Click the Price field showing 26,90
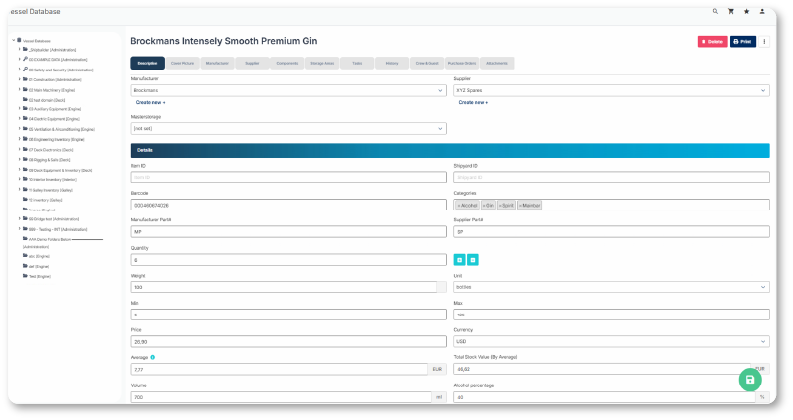Viewport: 793px width, 420px height. coord(288,342)
